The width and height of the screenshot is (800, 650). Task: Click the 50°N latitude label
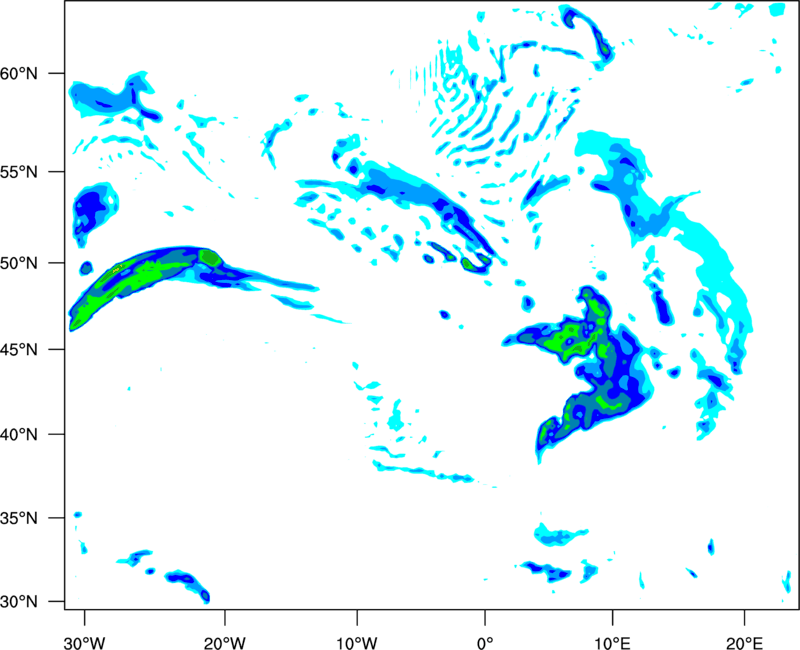click(x=19, y=263)
